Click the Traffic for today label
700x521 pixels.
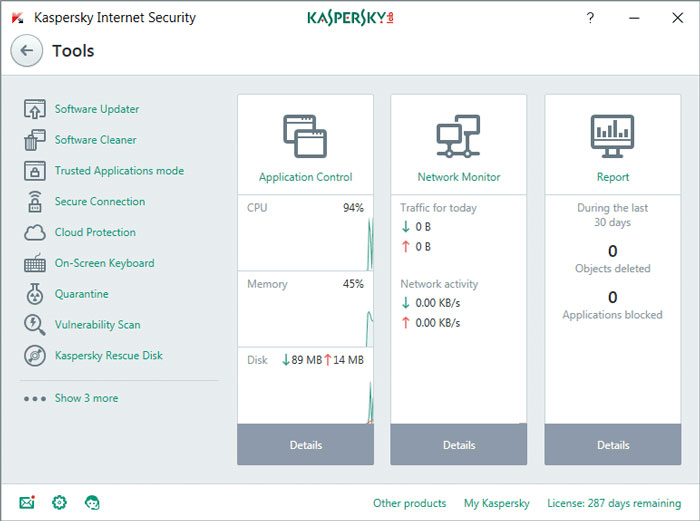pos(438,208)
